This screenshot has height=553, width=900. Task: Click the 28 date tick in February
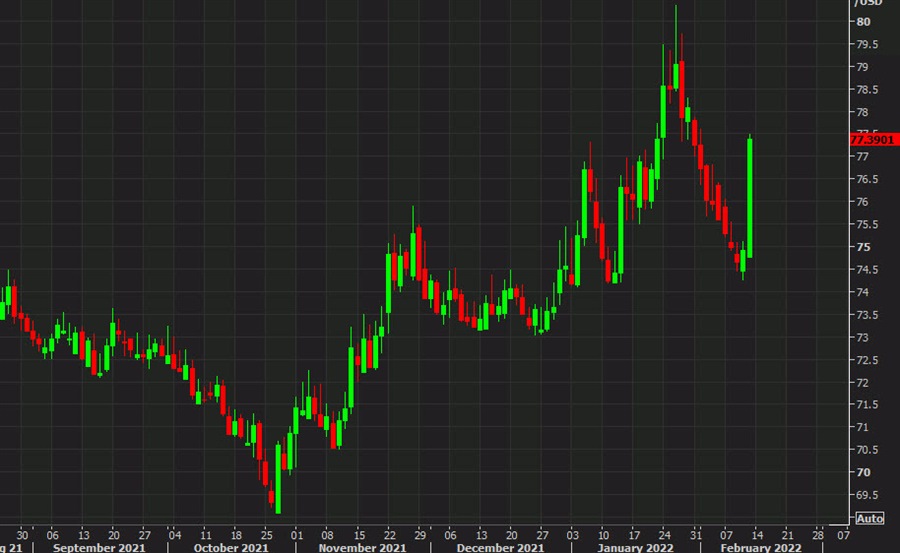pos(818,535)
